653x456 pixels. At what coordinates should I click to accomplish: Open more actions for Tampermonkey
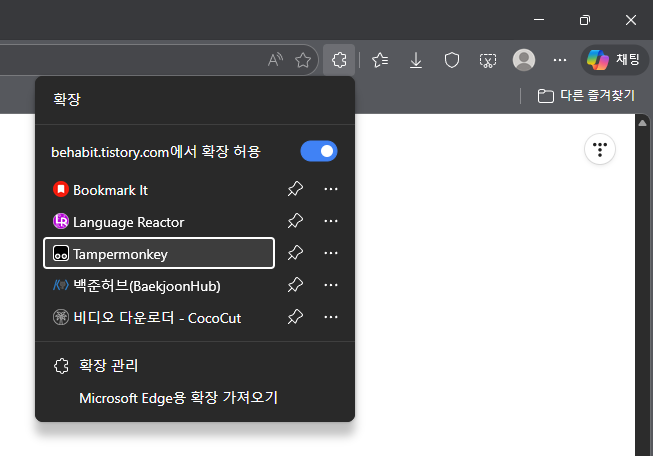point(331,253)
